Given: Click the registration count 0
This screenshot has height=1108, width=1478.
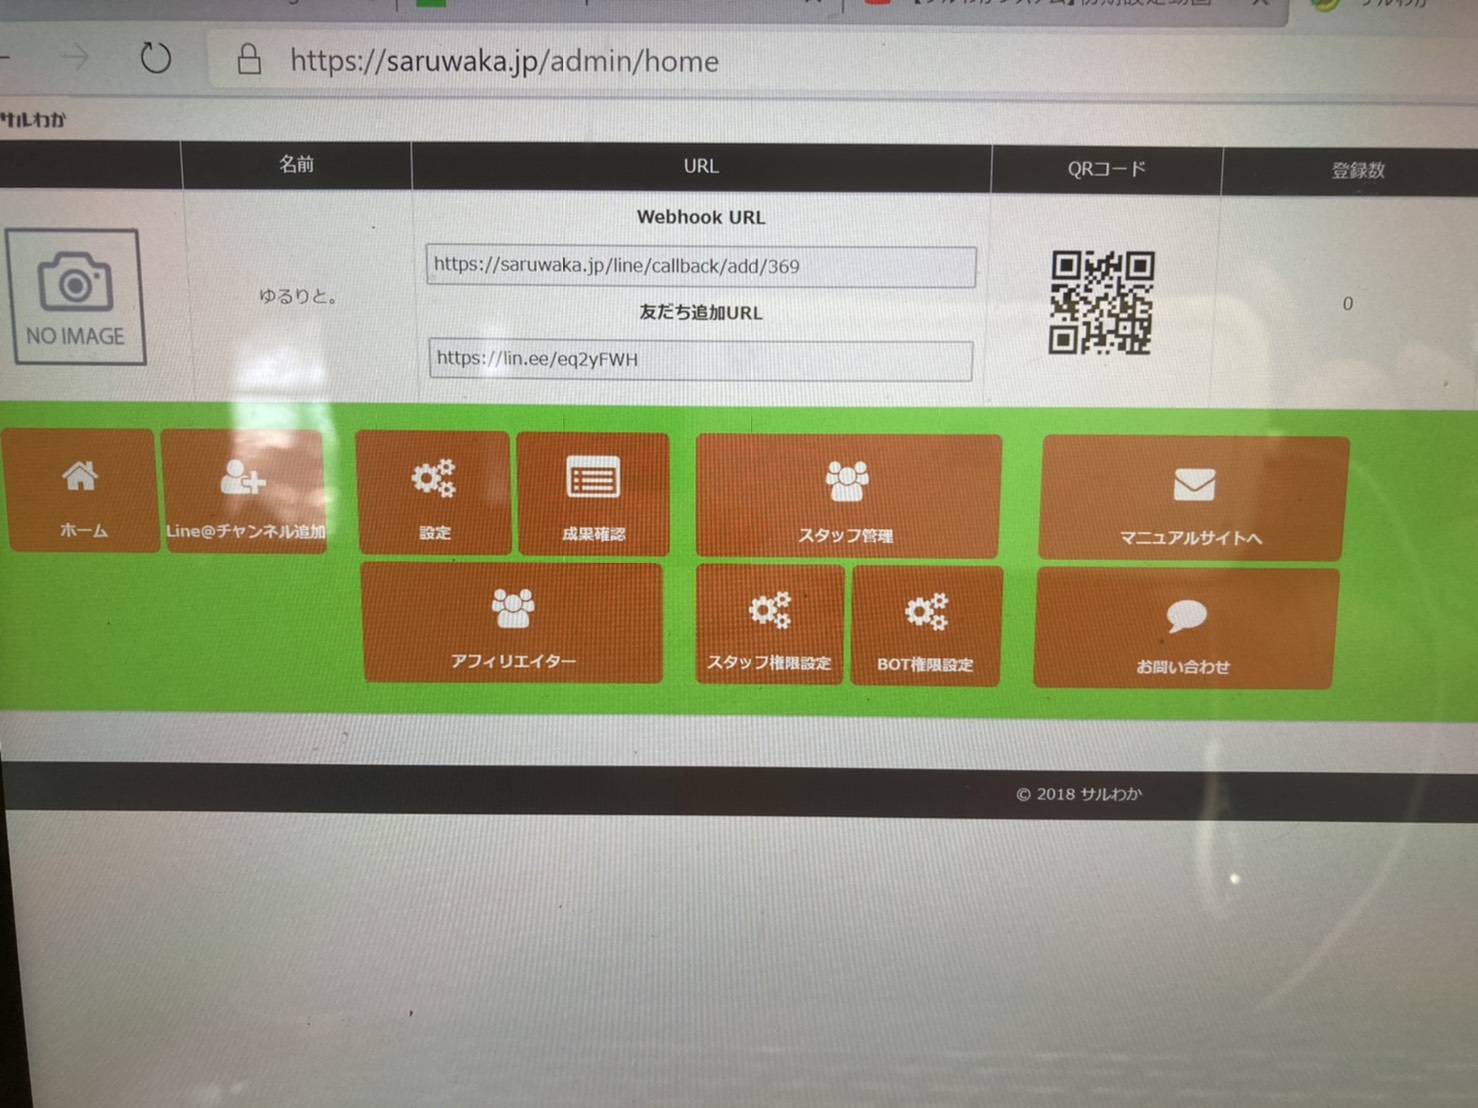Looking at the screenshot, I should (1348, 303).
